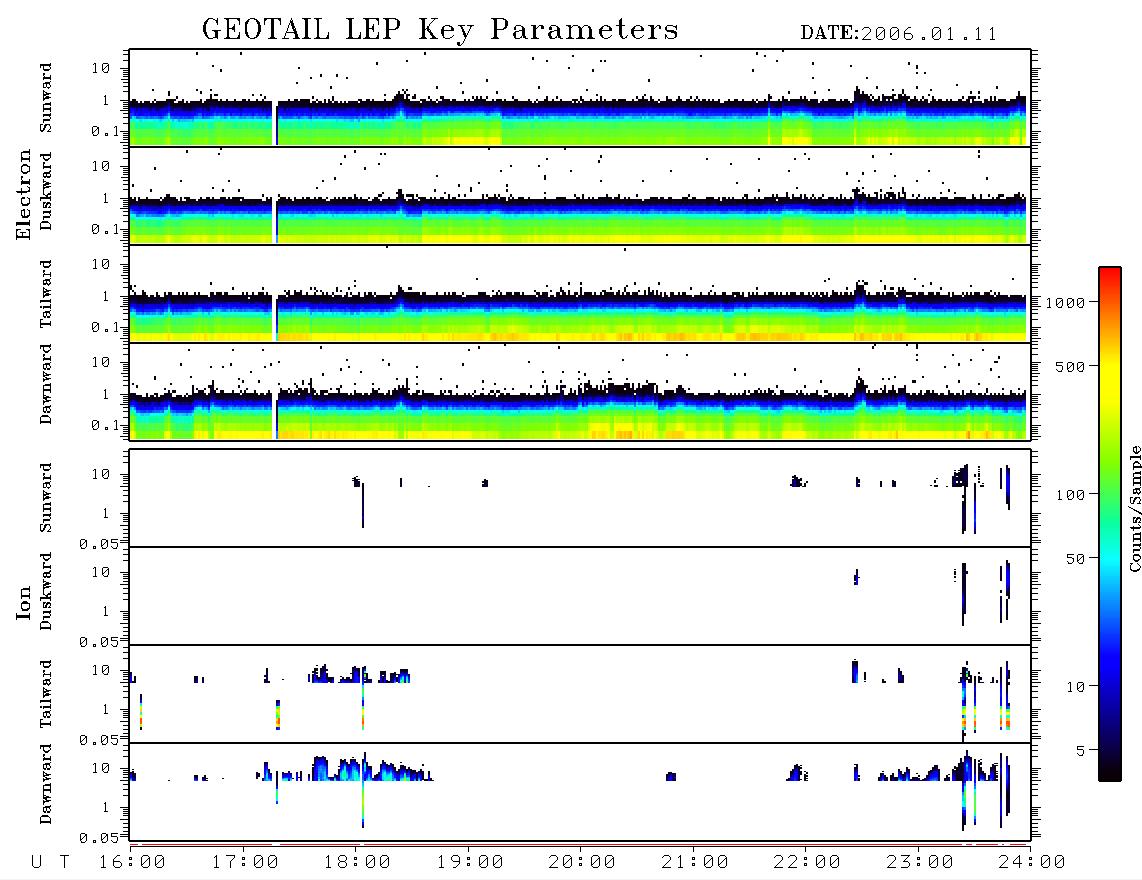The height and width of the screenshot is (880, 1142).
Task: Select the DATE:2006.01.11 label
Action: pyautogui.click(x=899, y=34)
